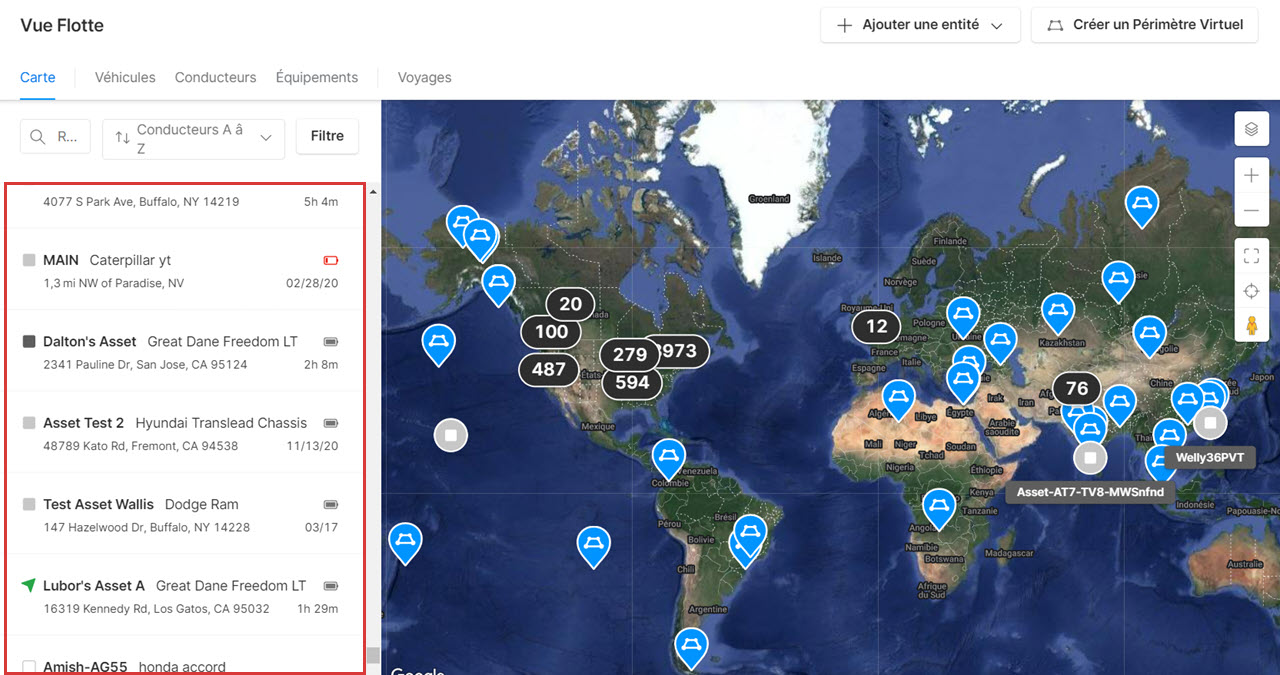
Task: Click battery icon for Test Asset Wallis
Action: click(x=331, y=504)
